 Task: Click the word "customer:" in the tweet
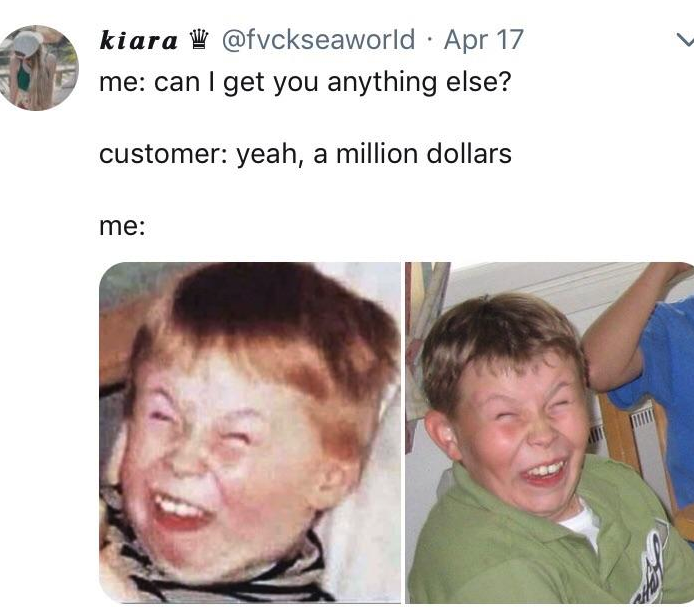tap(163, 154)
